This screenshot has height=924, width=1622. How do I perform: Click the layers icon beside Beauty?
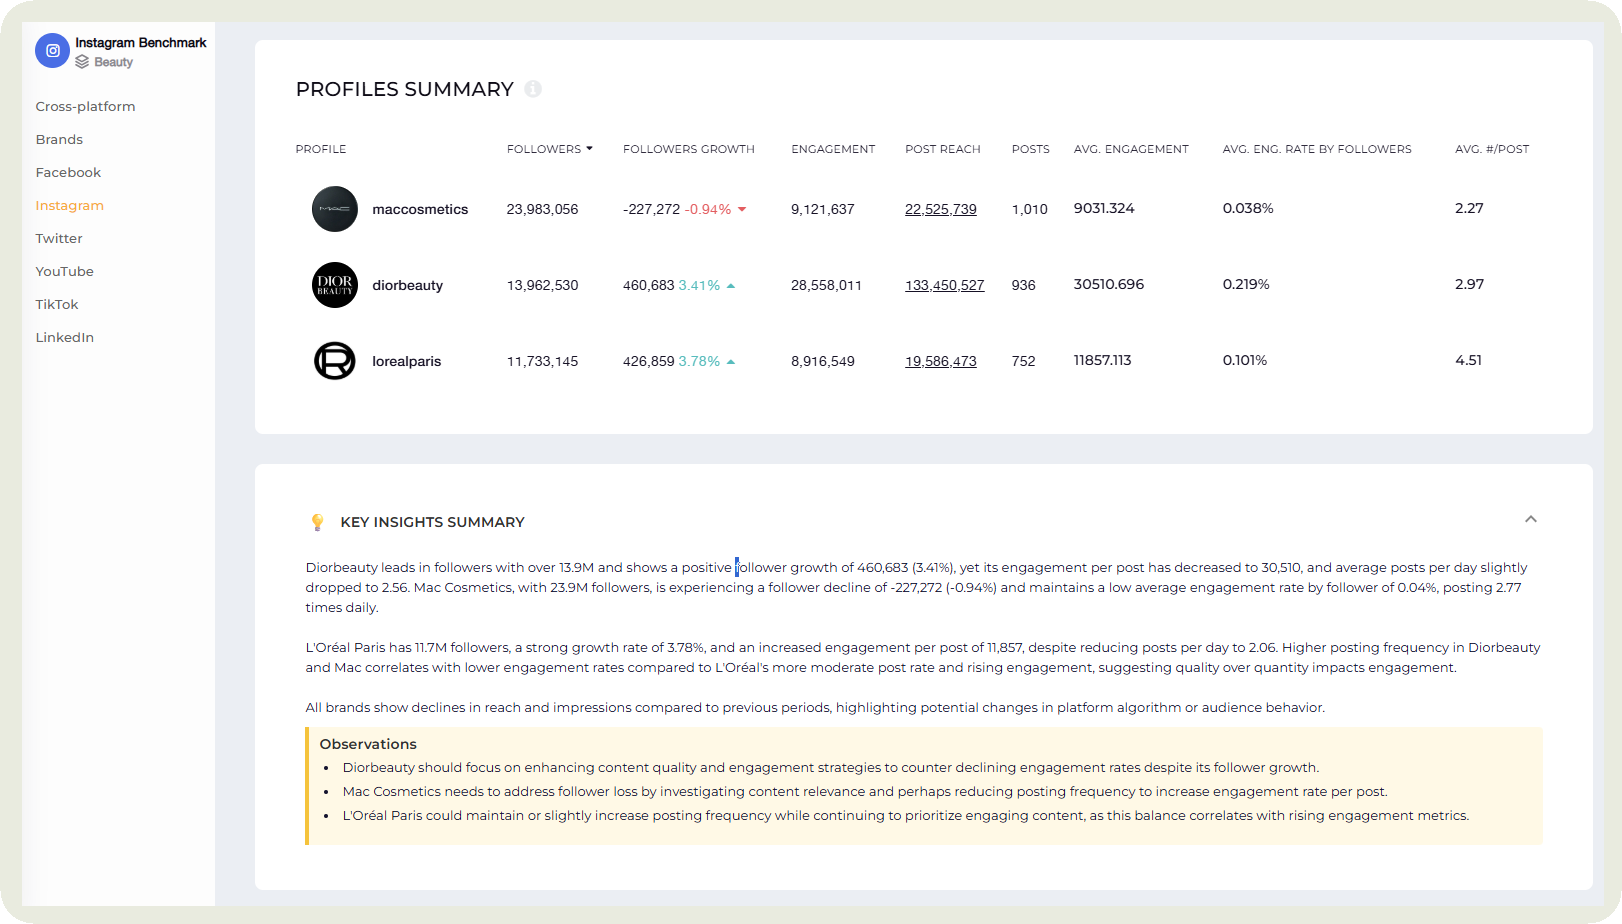[x=82, y=62]
